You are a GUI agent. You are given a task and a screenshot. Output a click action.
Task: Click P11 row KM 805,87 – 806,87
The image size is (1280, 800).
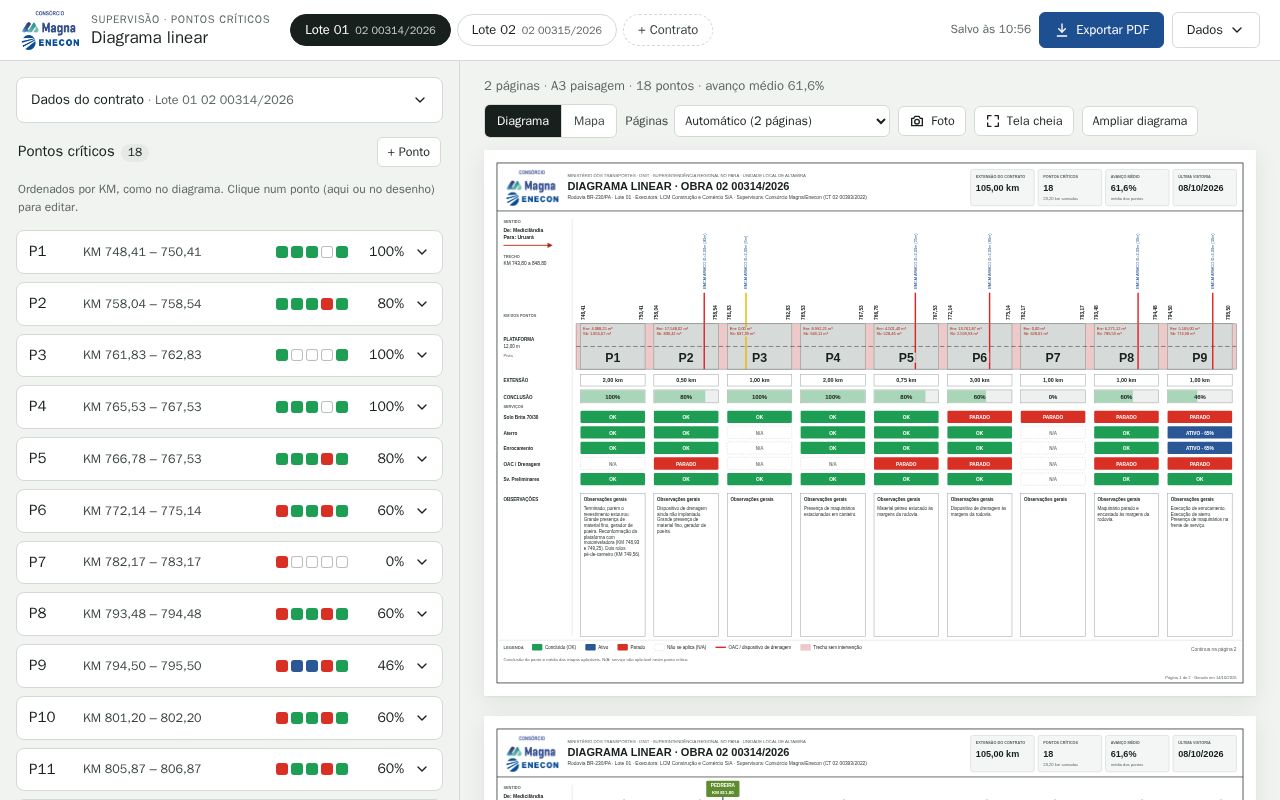point(229,769)
